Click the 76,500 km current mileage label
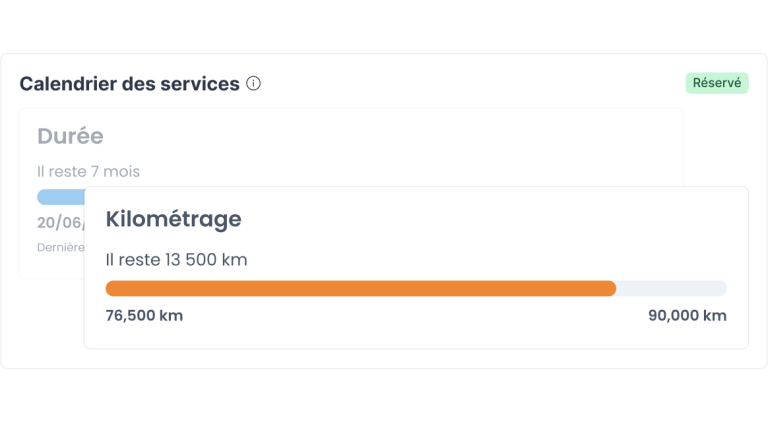Screen dimensions: 768x422 [144, 316]
